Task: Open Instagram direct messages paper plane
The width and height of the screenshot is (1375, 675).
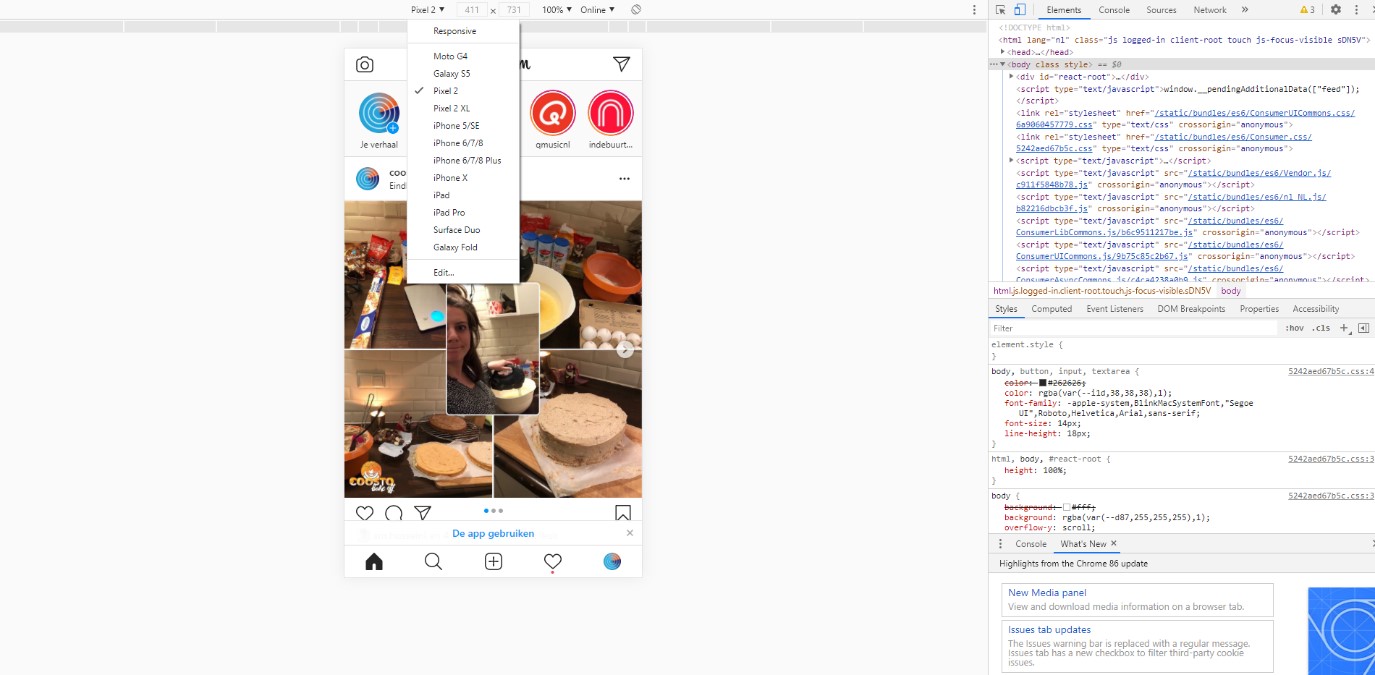Action: tap(621, 65)
